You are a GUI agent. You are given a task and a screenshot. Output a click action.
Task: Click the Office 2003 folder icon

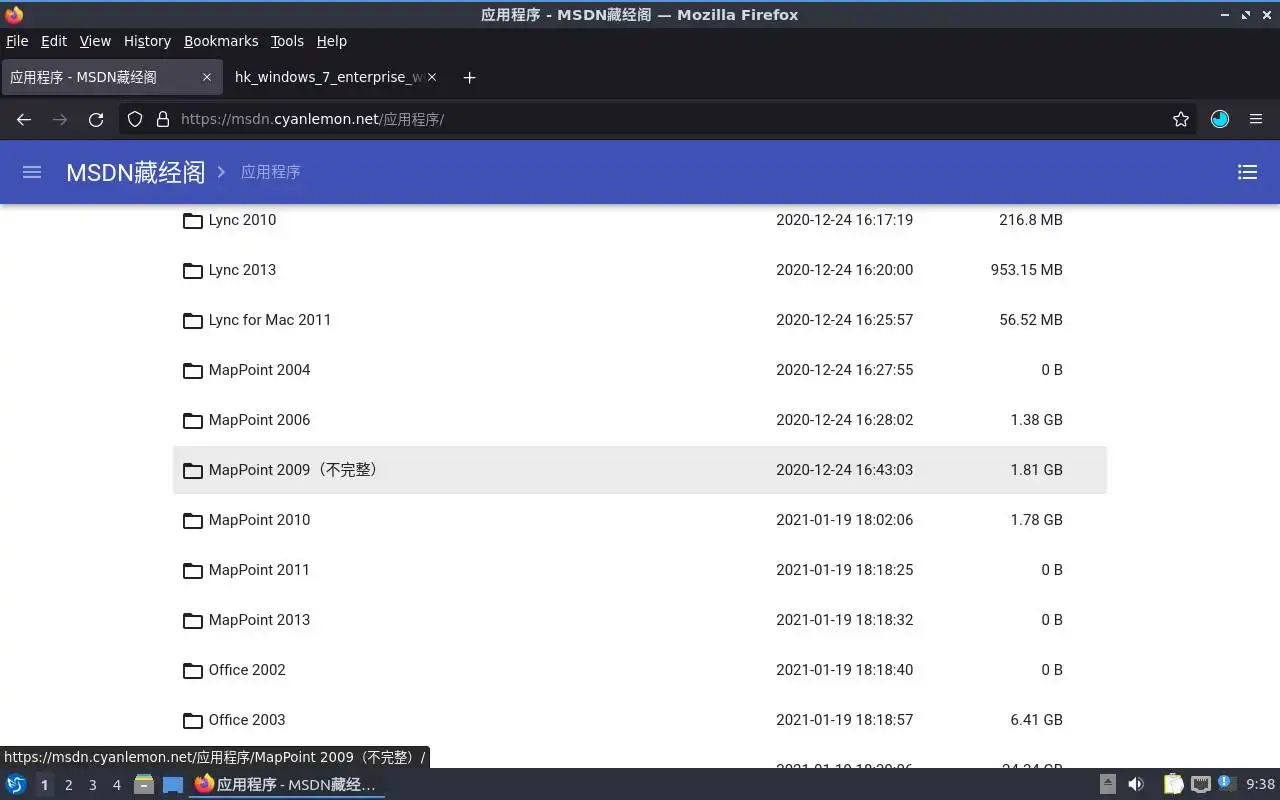click(193, 721)
